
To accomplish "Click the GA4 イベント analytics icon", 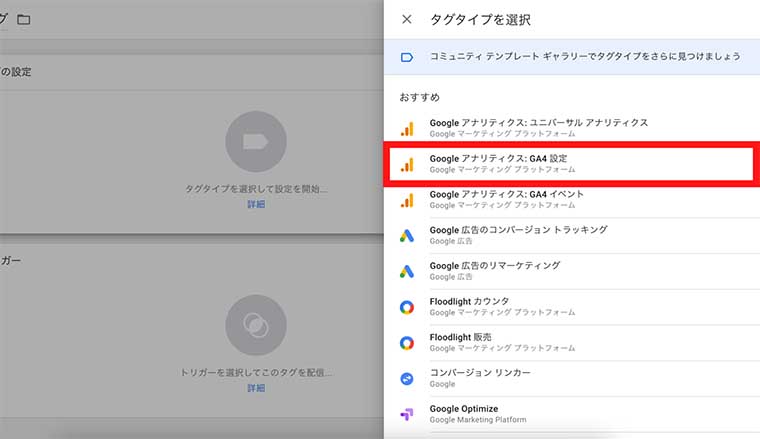I will (x=407, y=201).
